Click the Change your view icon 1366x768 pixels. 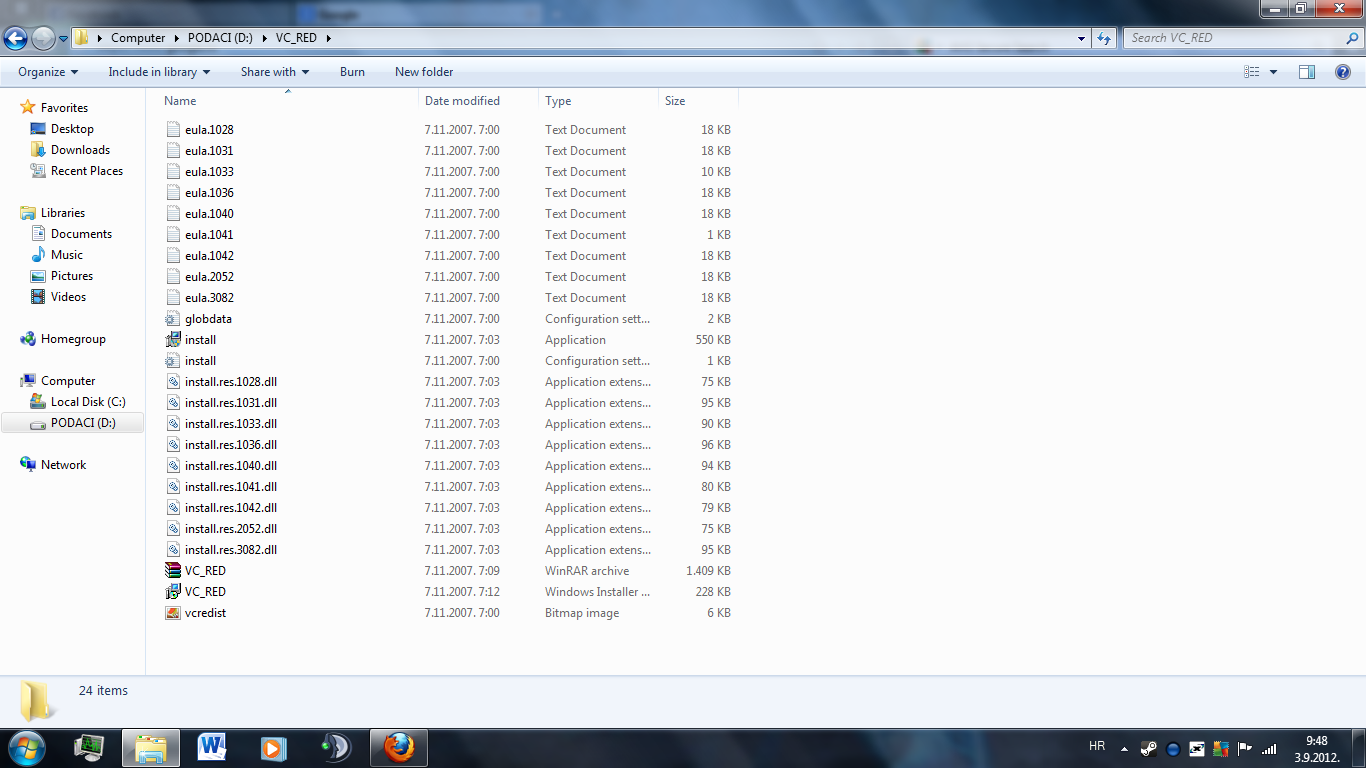pos(1252,72)
